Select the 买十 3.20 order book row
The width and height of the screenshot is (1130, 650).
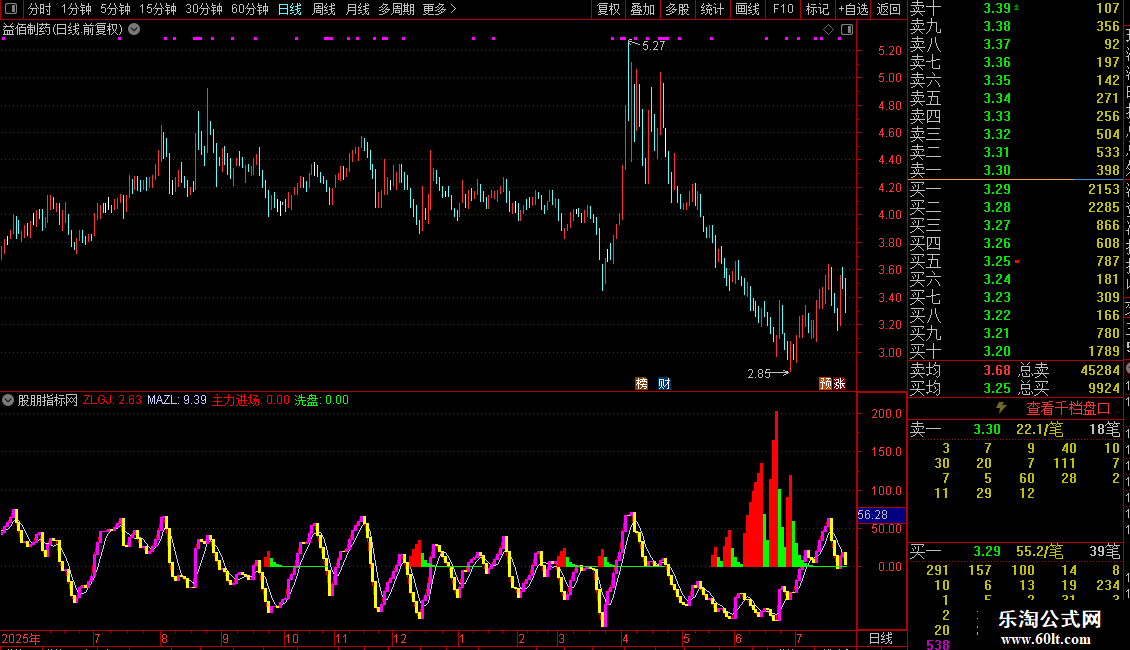1015,351
